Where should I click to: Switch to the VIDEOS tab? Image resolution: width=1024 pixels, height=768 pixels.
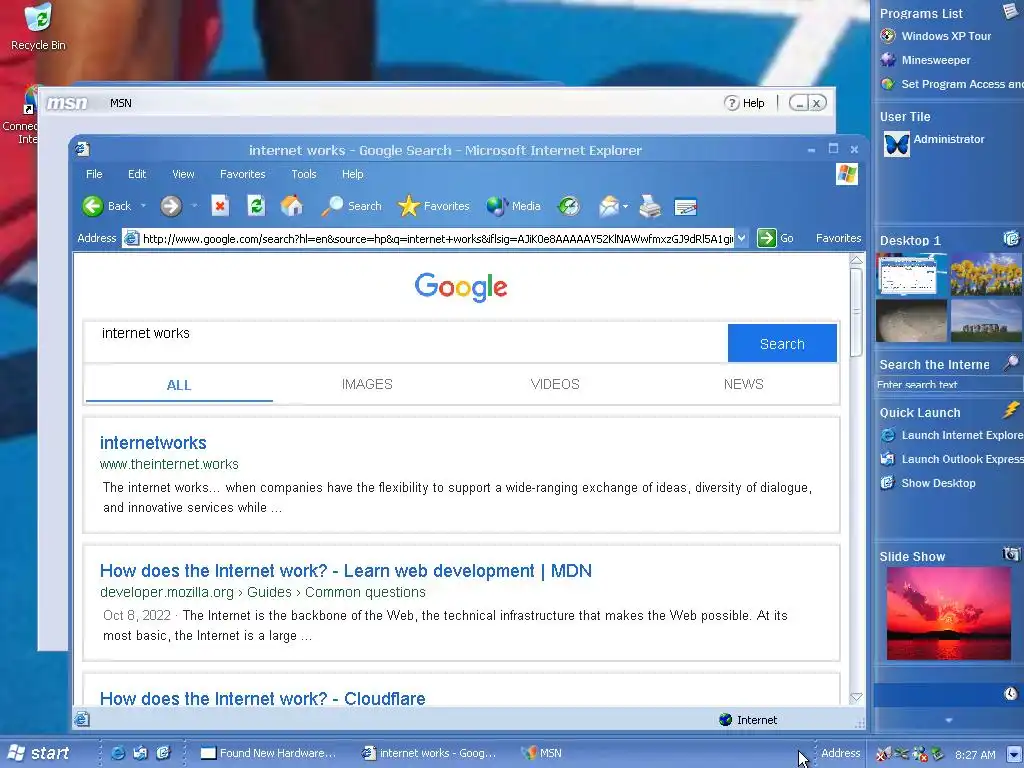[x=555, y=385]
